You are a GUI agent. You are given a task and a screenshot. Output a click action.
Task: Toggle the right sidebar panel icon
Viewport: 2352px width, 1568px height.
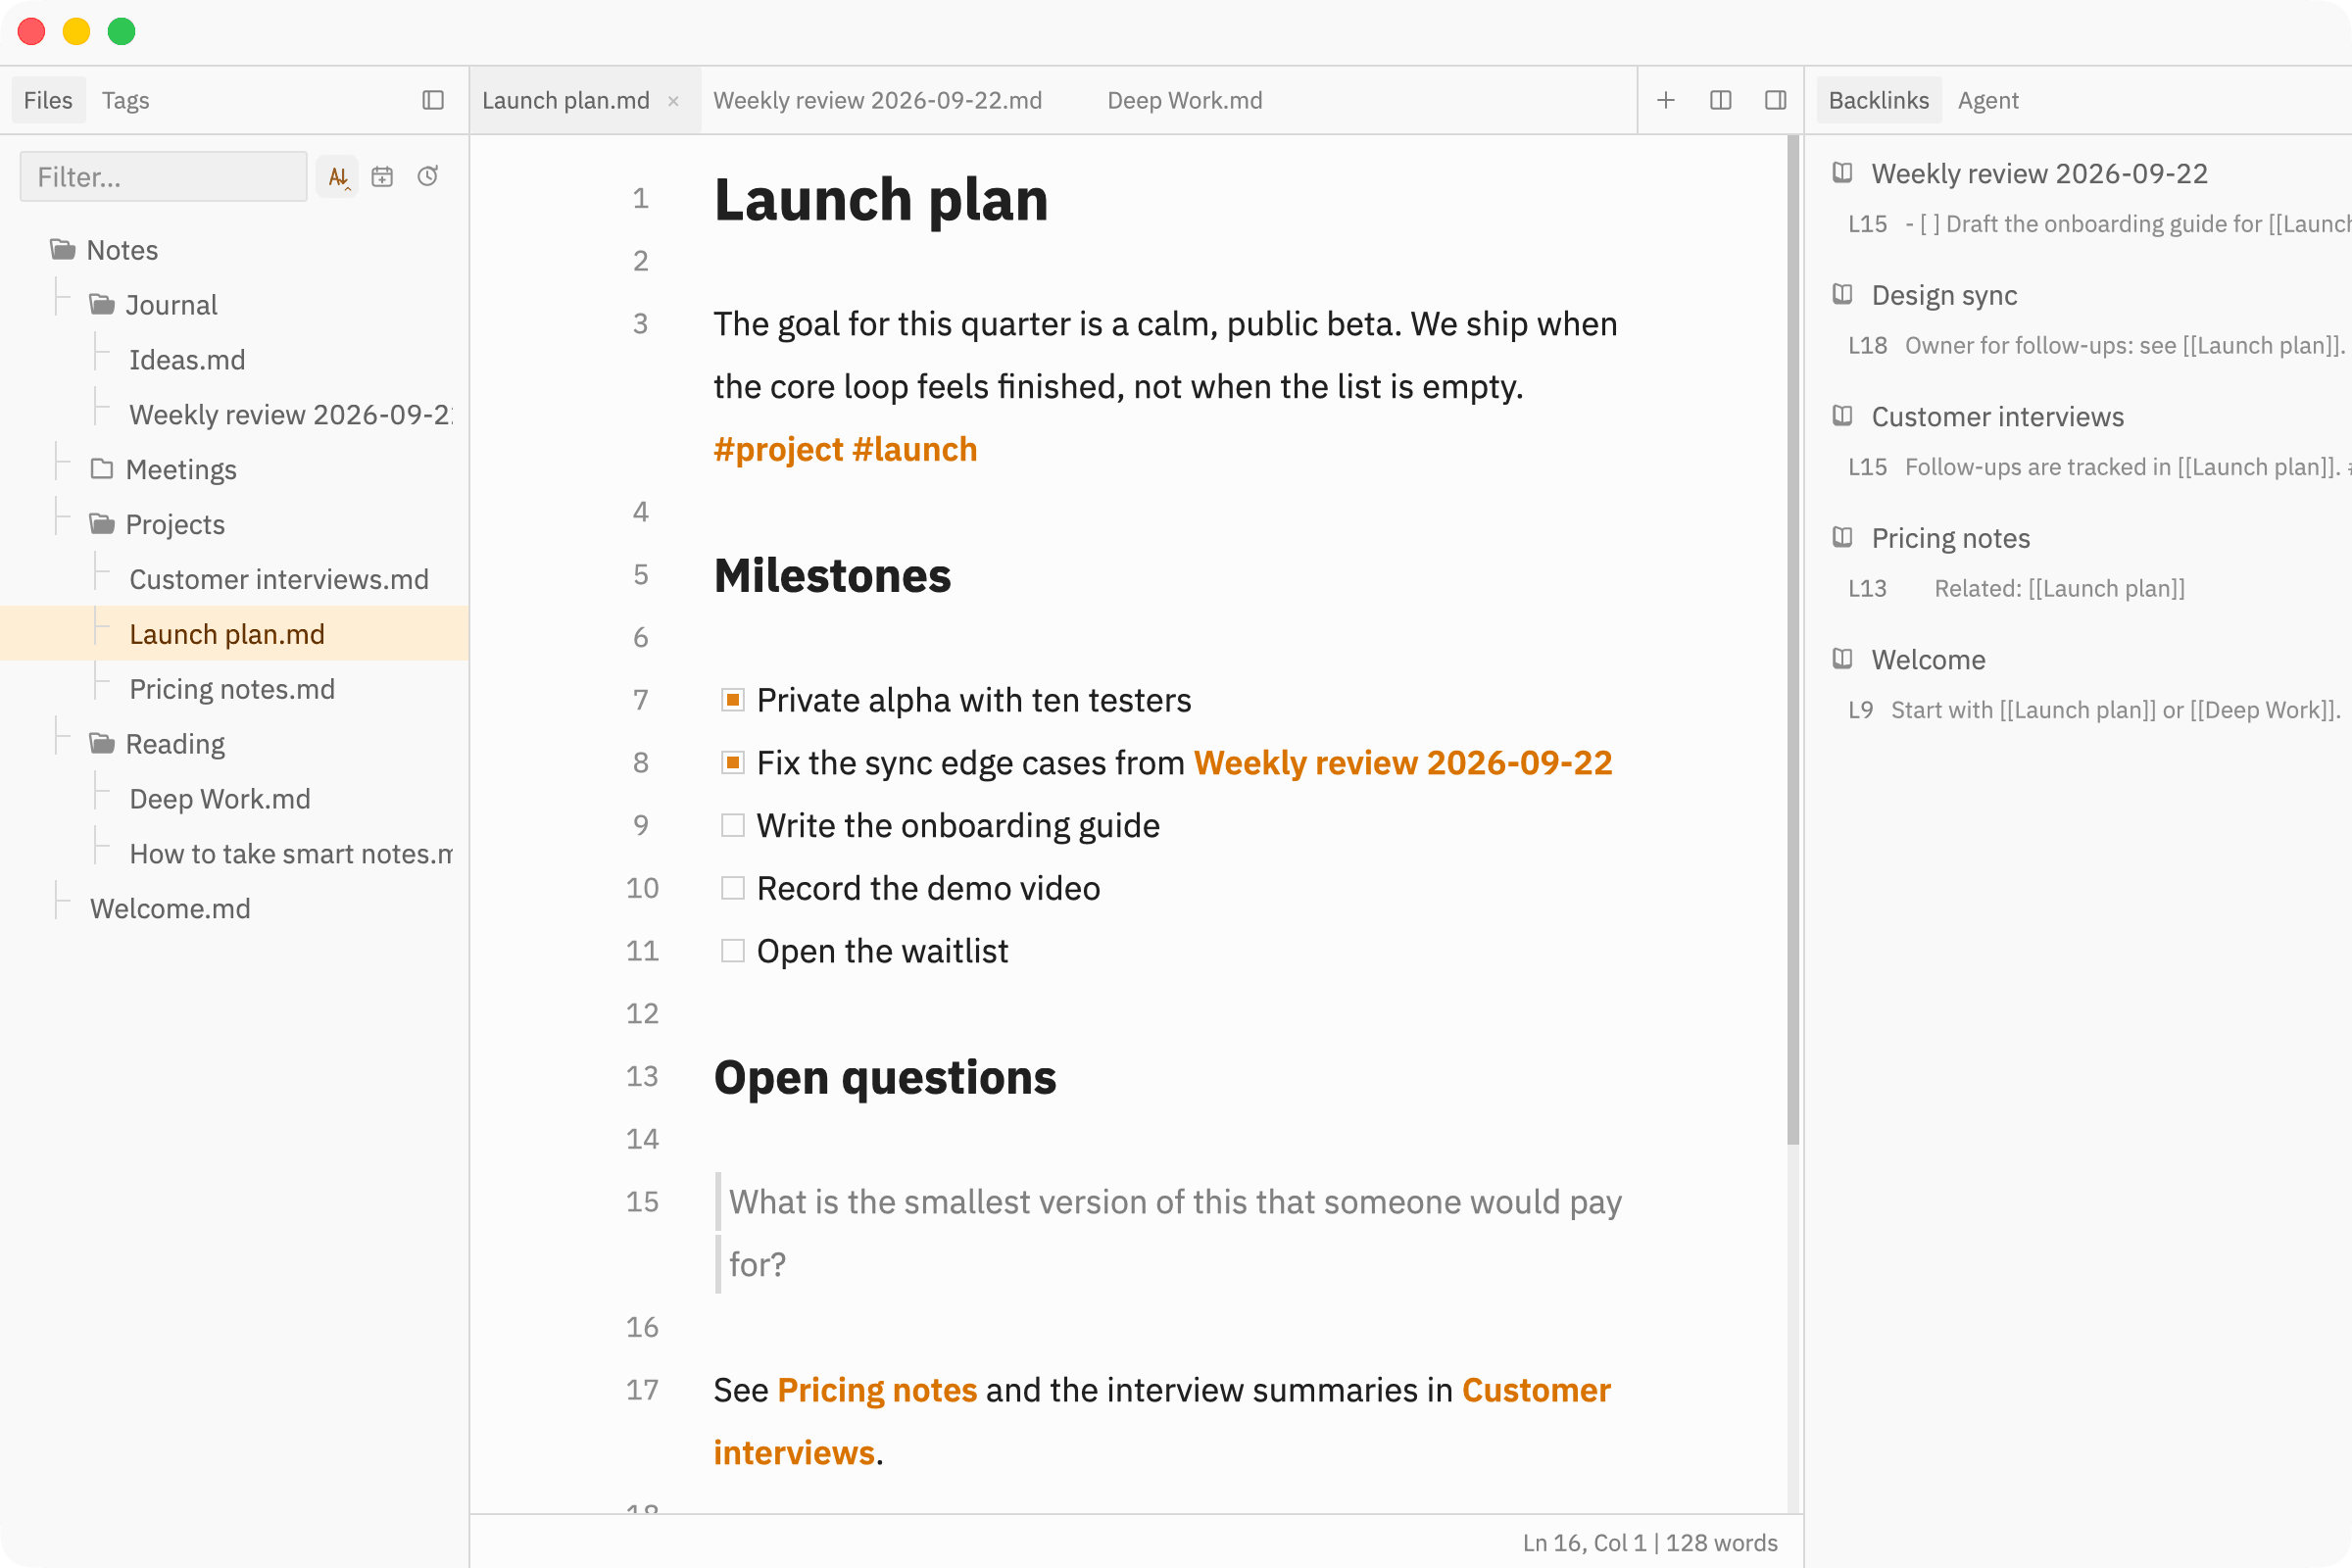click(1776, 100)
